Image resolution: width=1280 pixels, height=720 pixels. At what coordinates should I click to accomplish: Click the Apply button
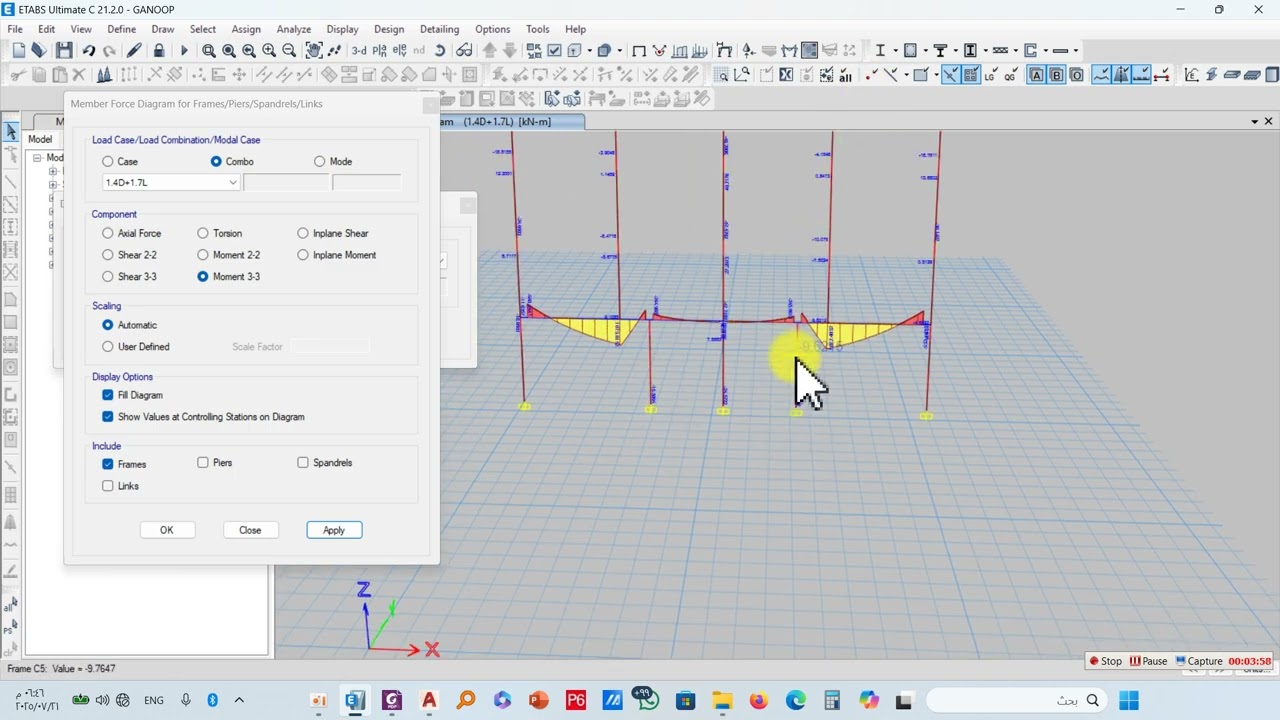click(334, 530)
